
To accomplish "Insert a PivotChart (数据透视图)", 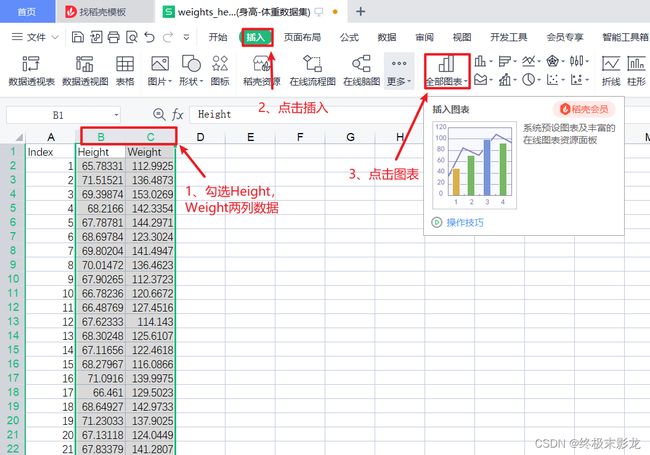I will point(85,70).
